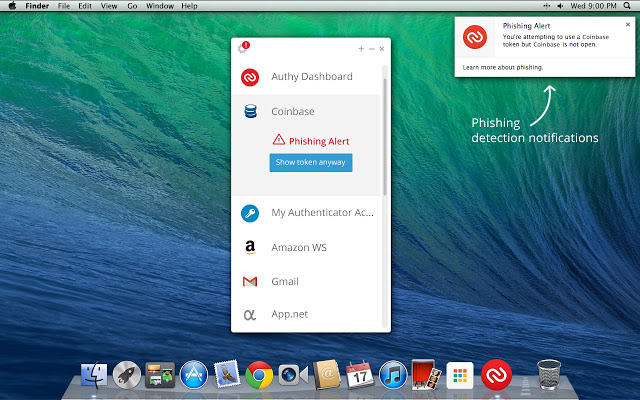Open the Help menu
640x400 pixels.
[x=189, y=6]
